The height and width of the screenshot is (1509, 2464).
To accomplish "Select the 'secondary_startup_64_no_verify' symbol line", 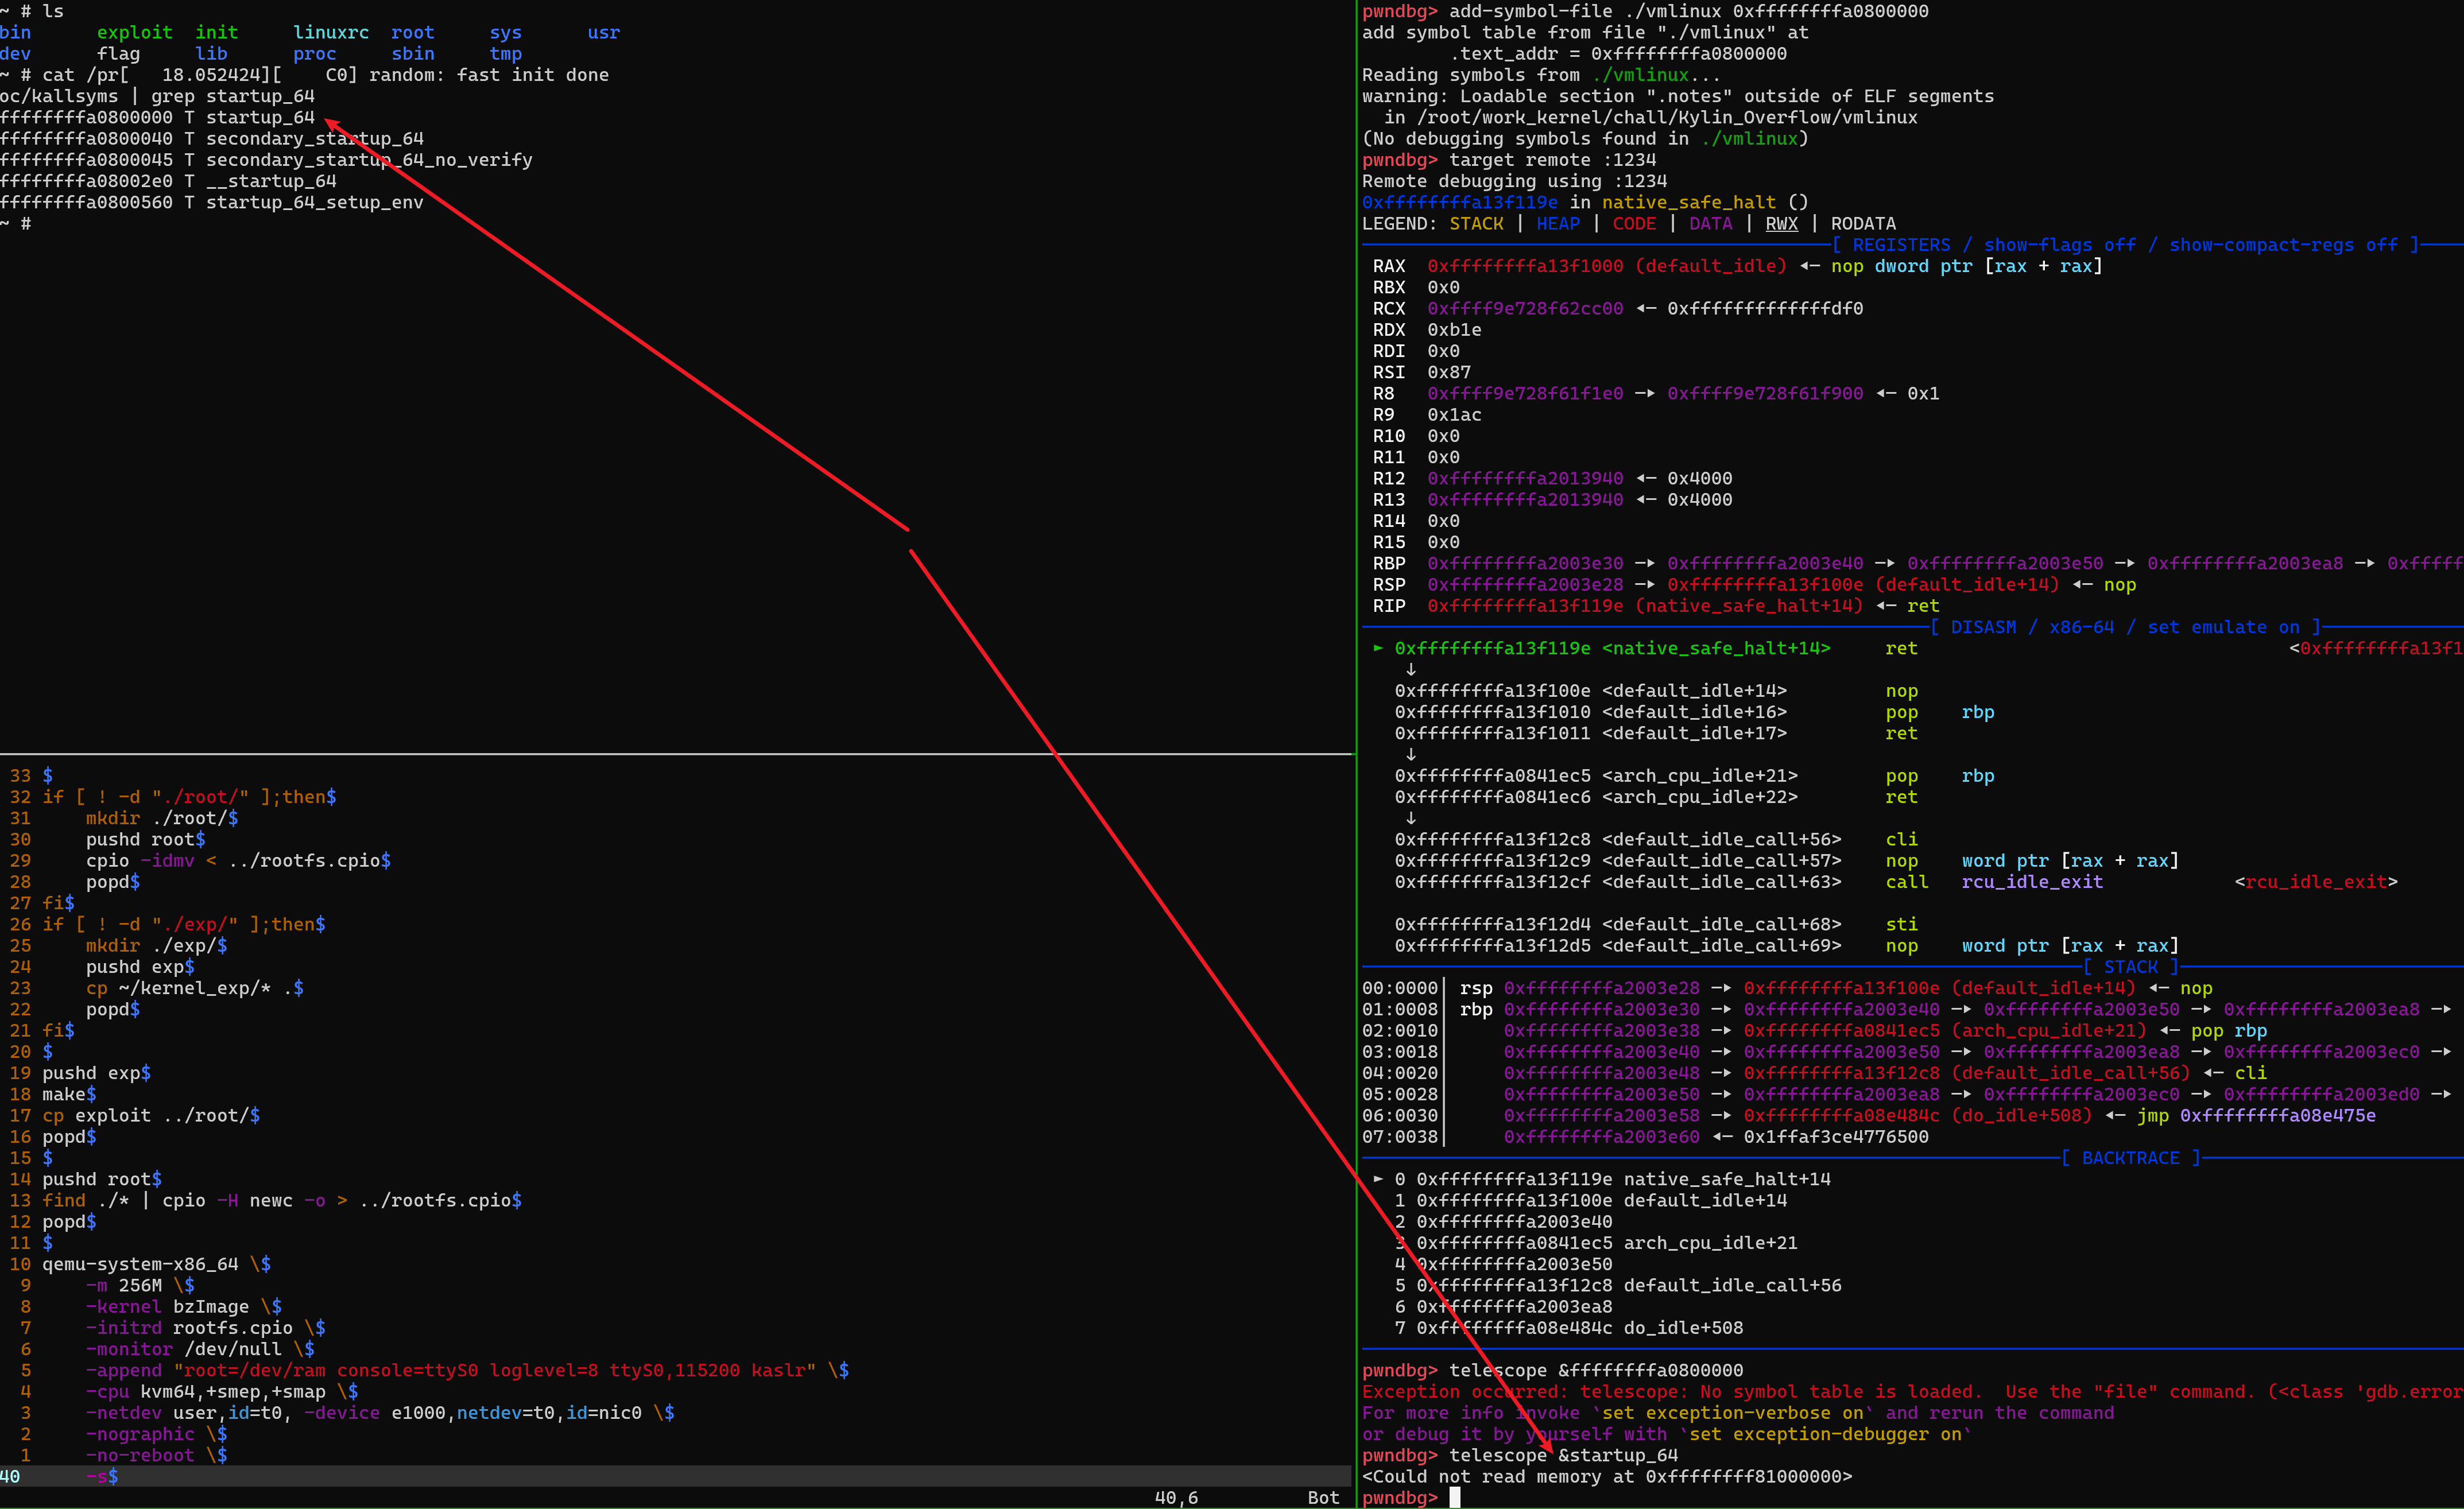I will pos(266,159).
